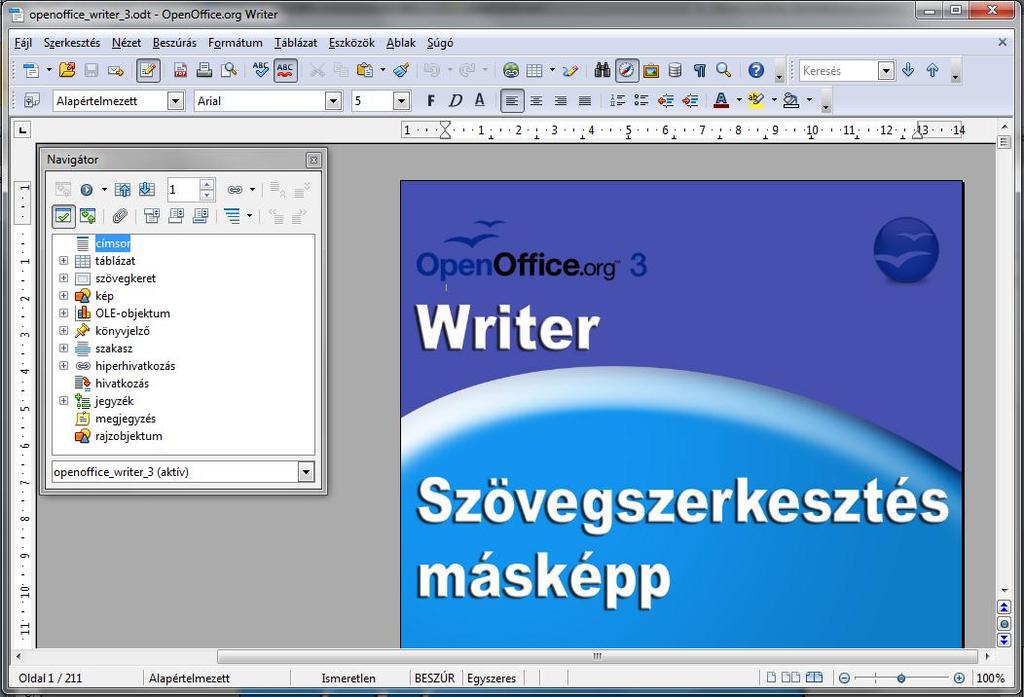Toggle Nonprinting Characters pilcrow
1024x697 pixels.
(699, 70)
